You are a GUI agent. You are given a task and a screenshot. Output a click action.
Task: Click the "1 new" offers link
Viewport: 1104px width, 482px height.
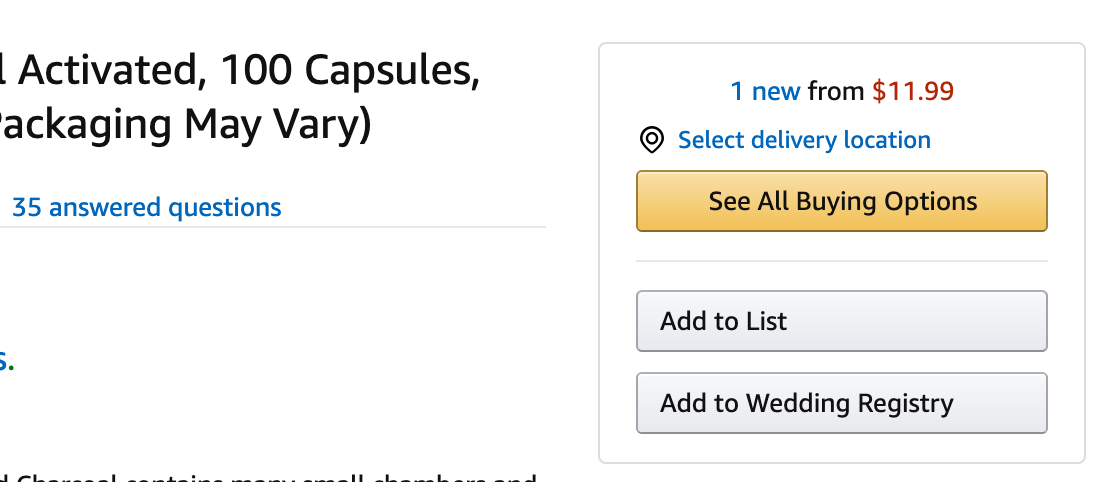pos(765,92)
